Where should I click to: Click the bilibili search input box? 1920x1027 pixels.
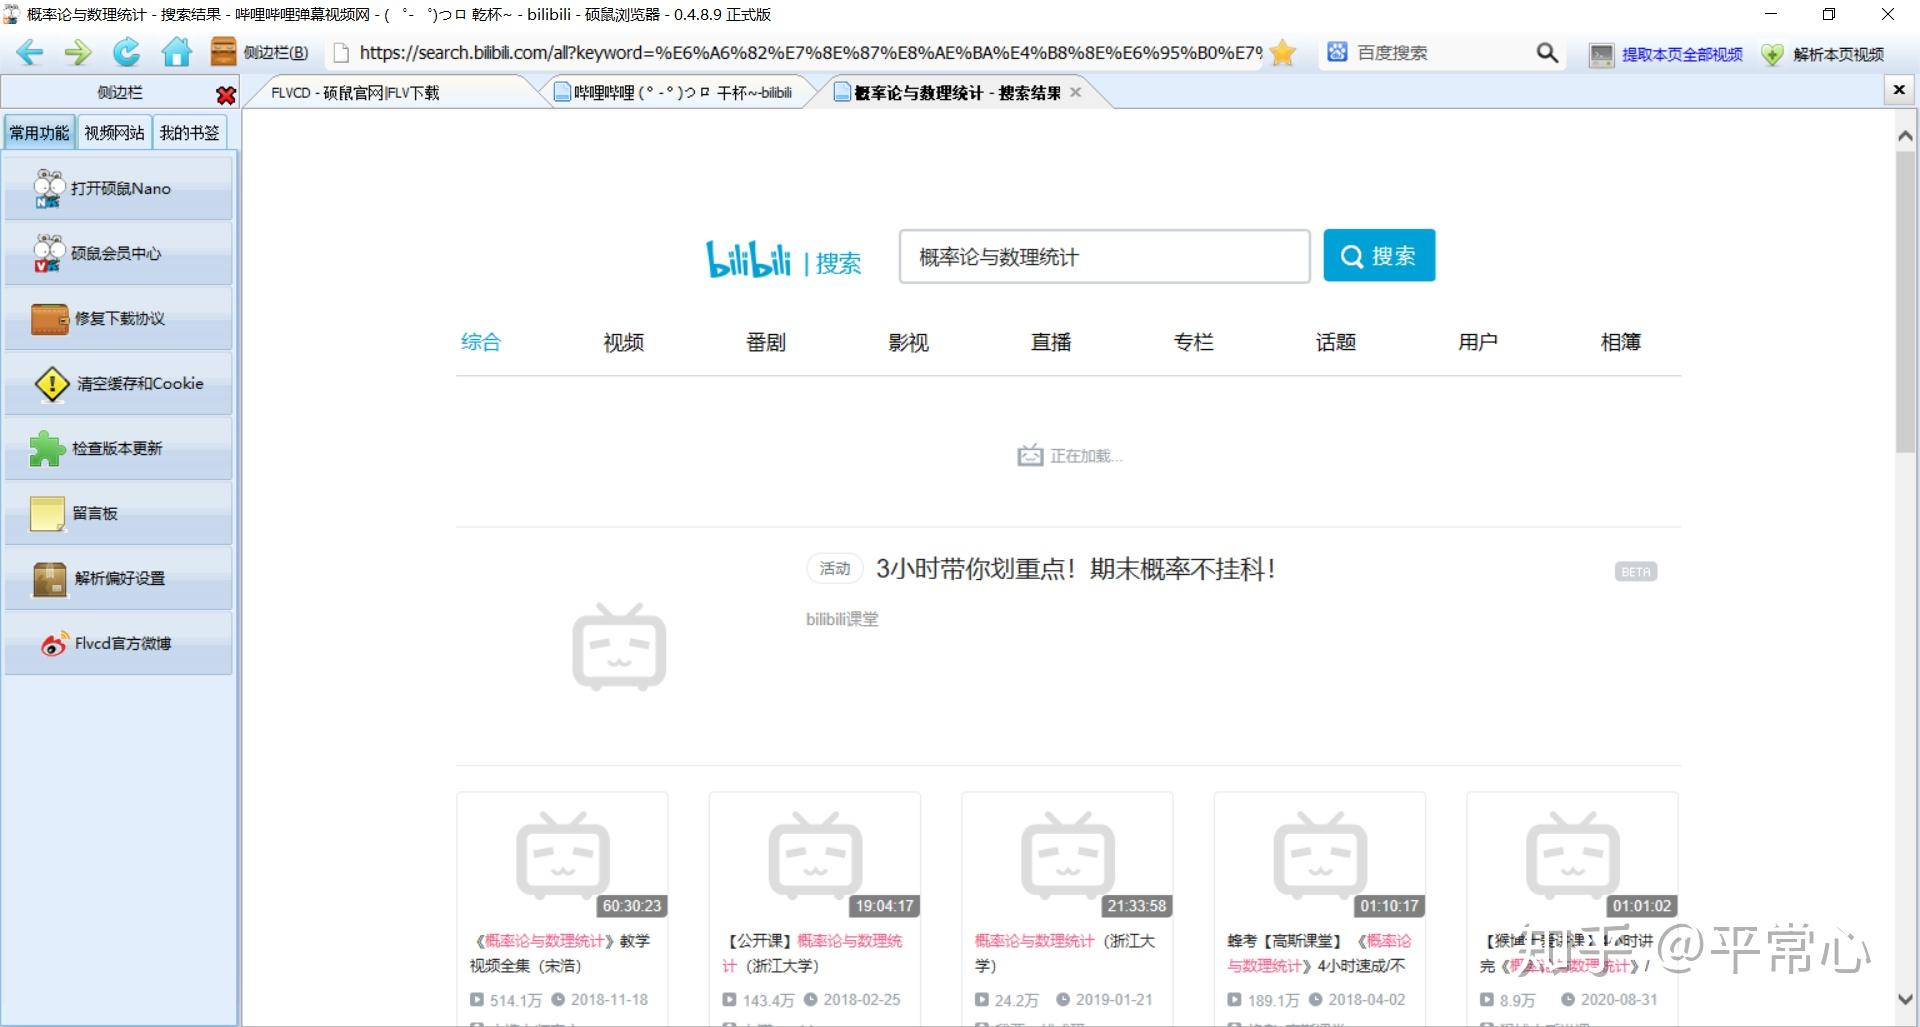click(1105, 257)
